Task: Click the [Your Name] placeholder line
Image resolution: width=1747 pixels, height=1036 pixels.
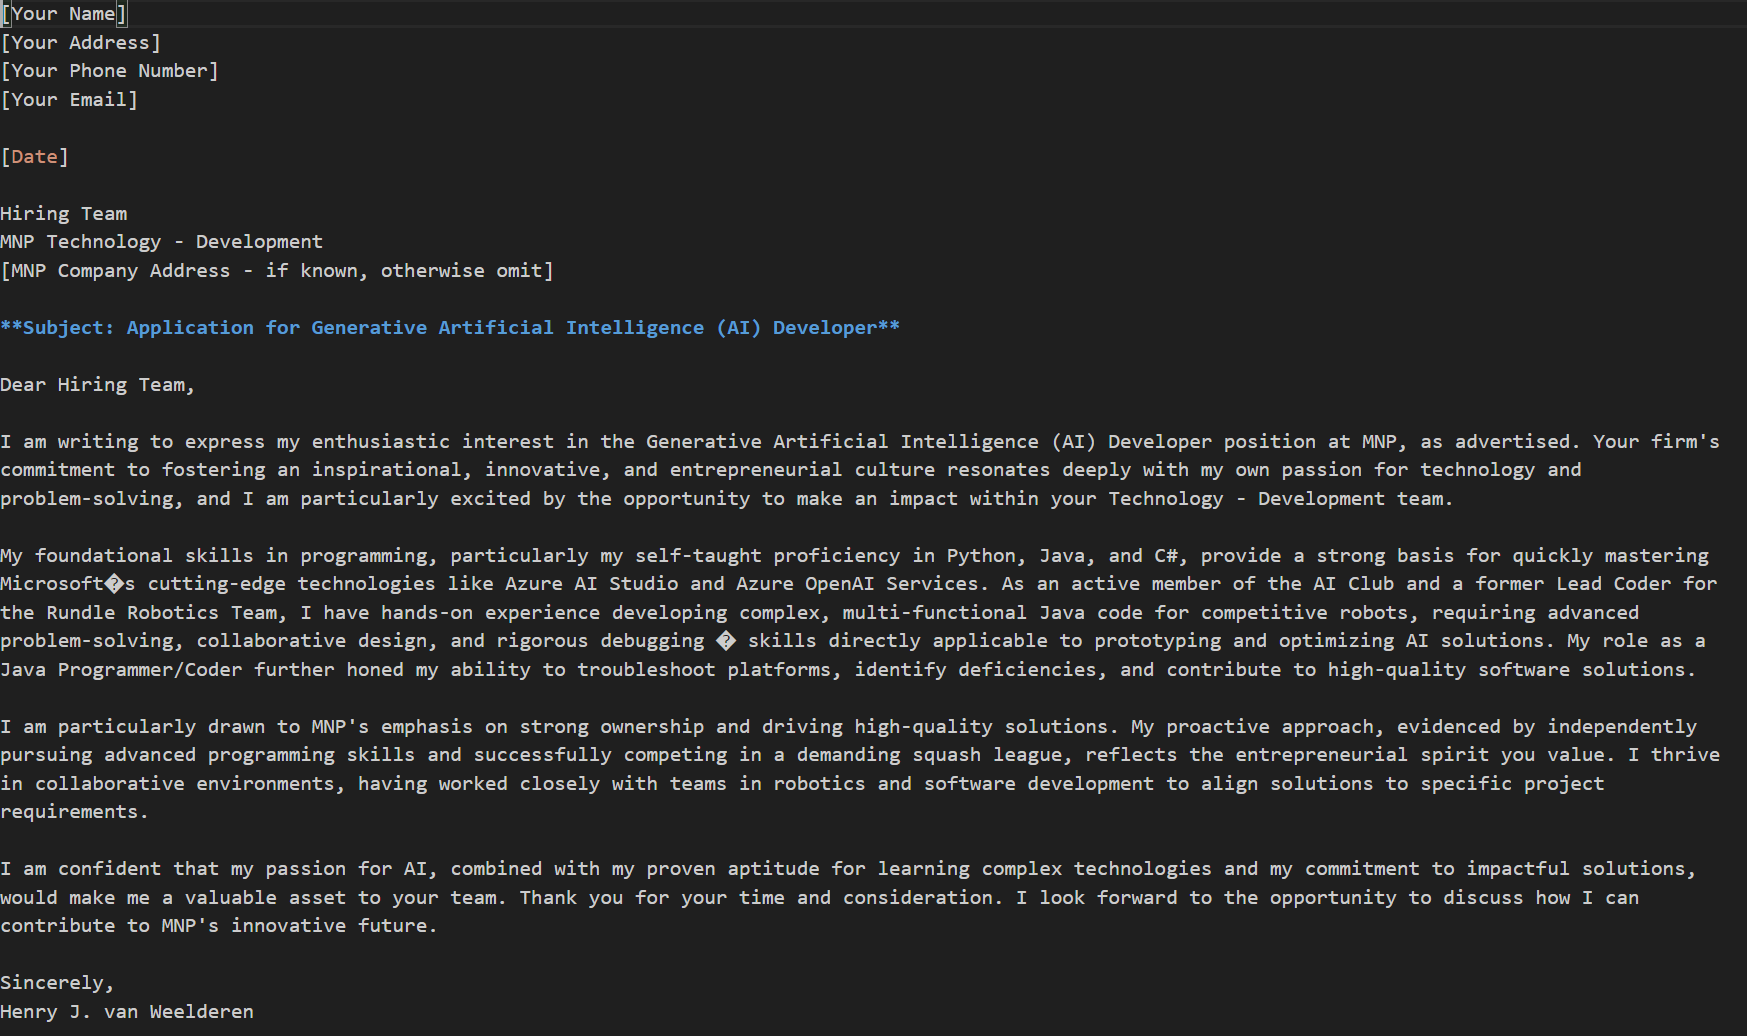Action: point(64,14)
